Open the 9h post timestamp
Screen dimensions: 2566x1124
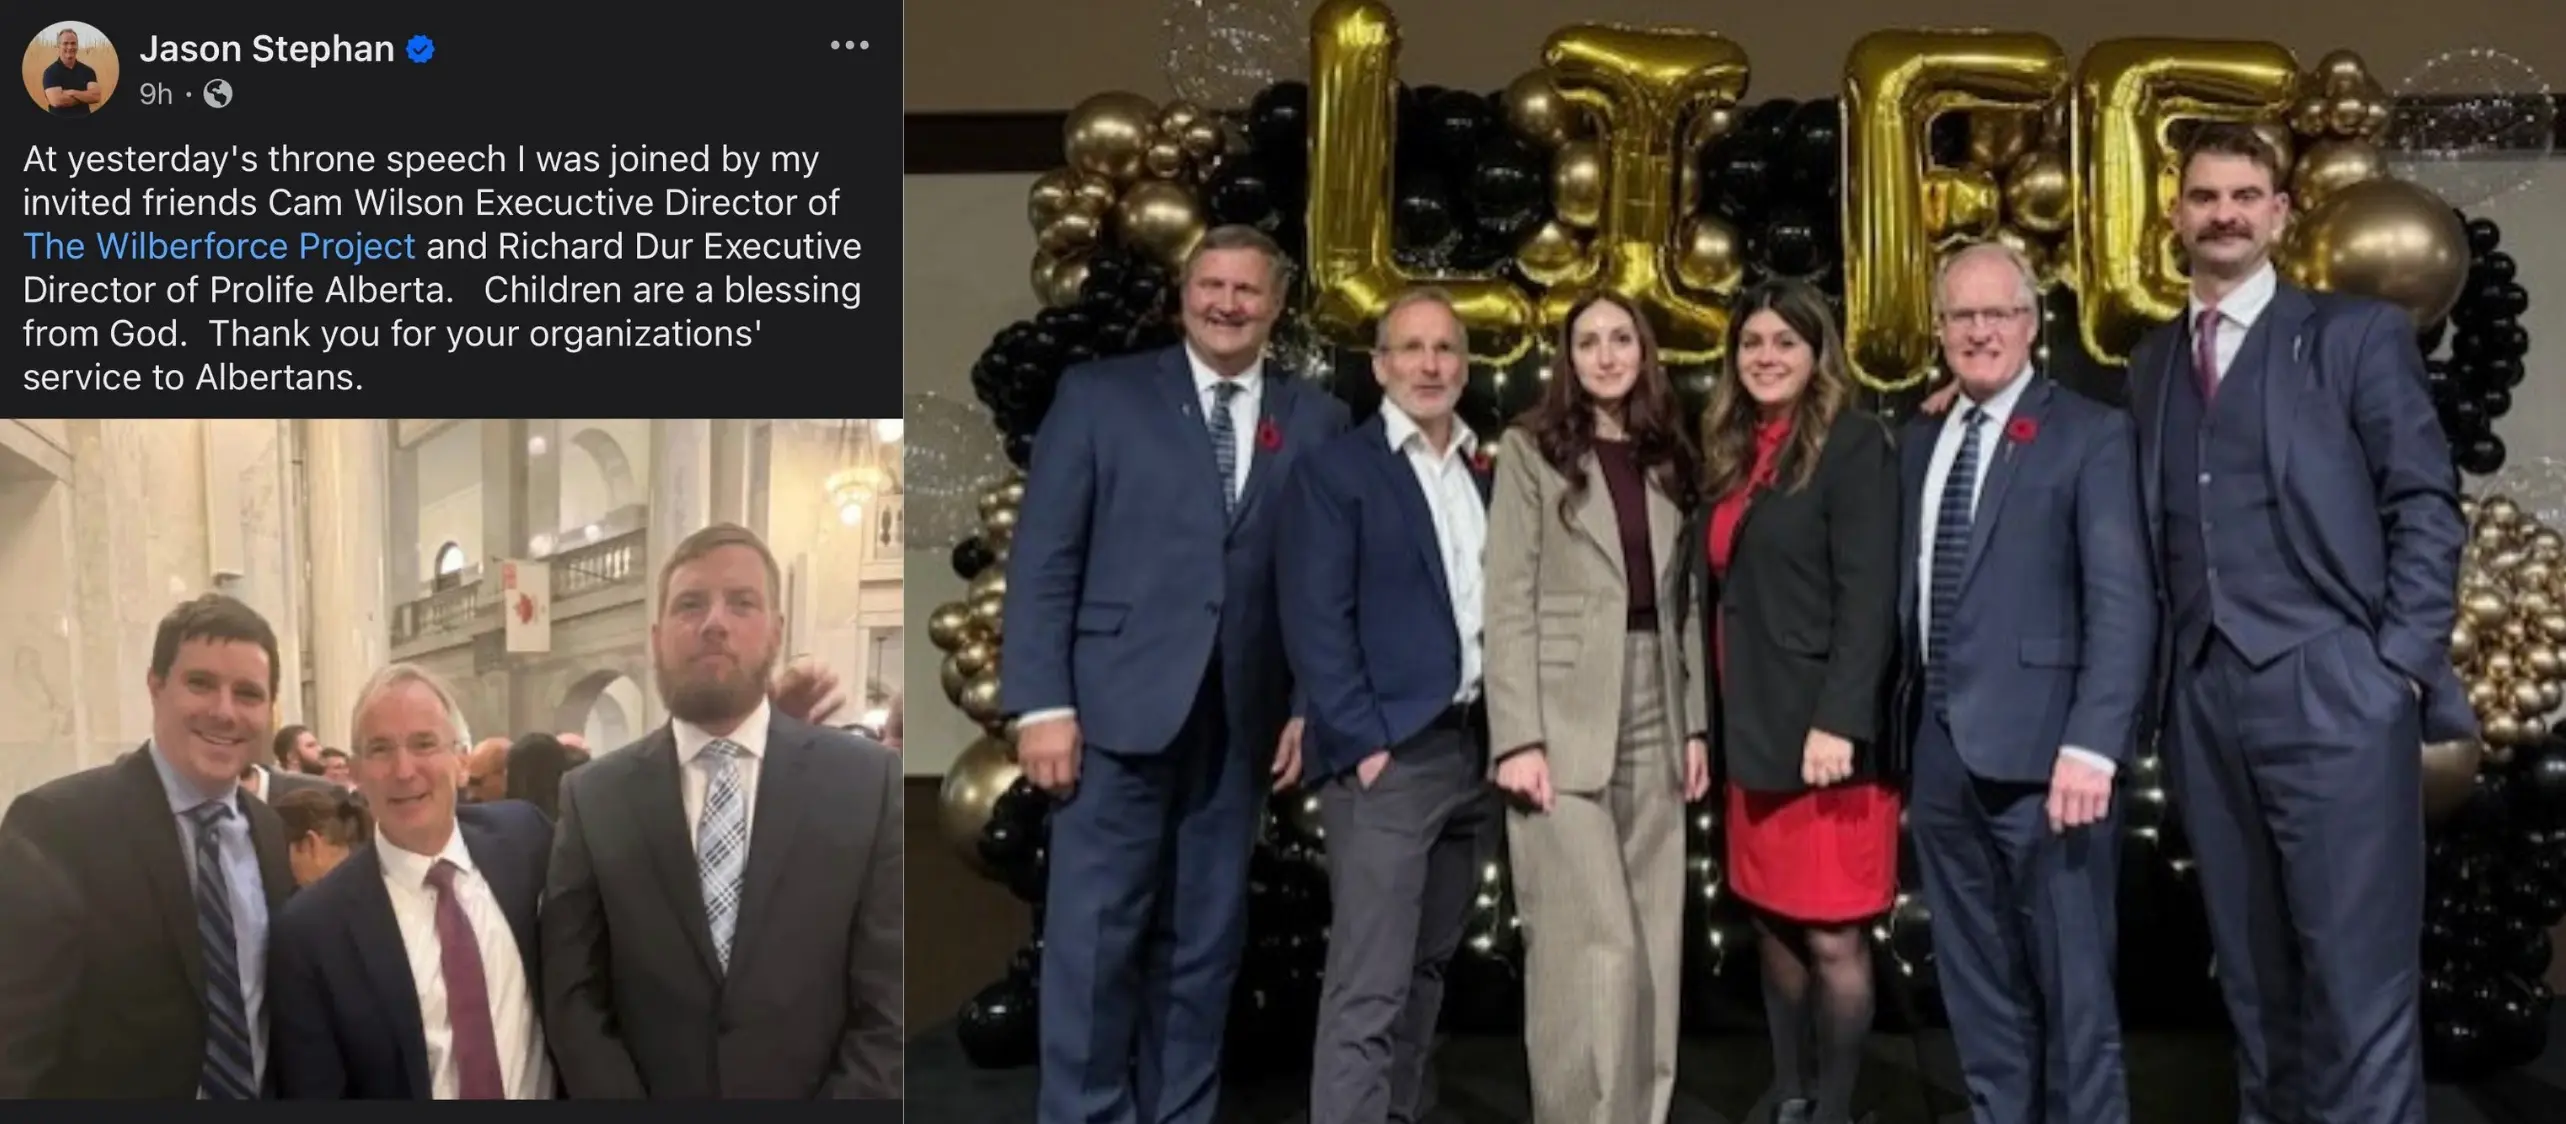point(156,94)
